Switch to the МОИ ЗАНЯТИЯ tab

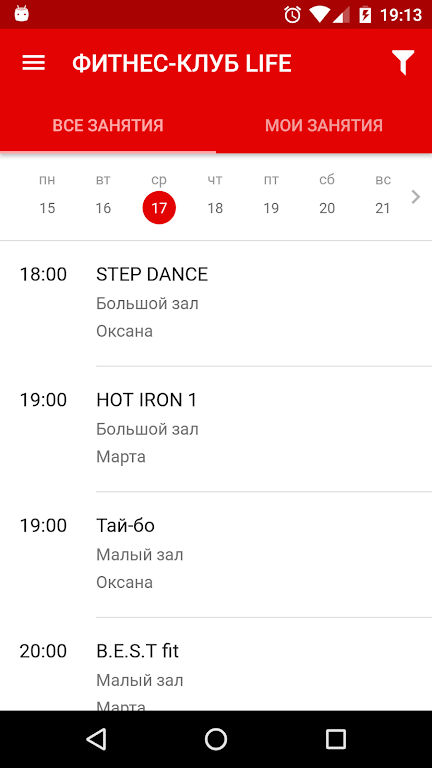click(x=324, y=125)
